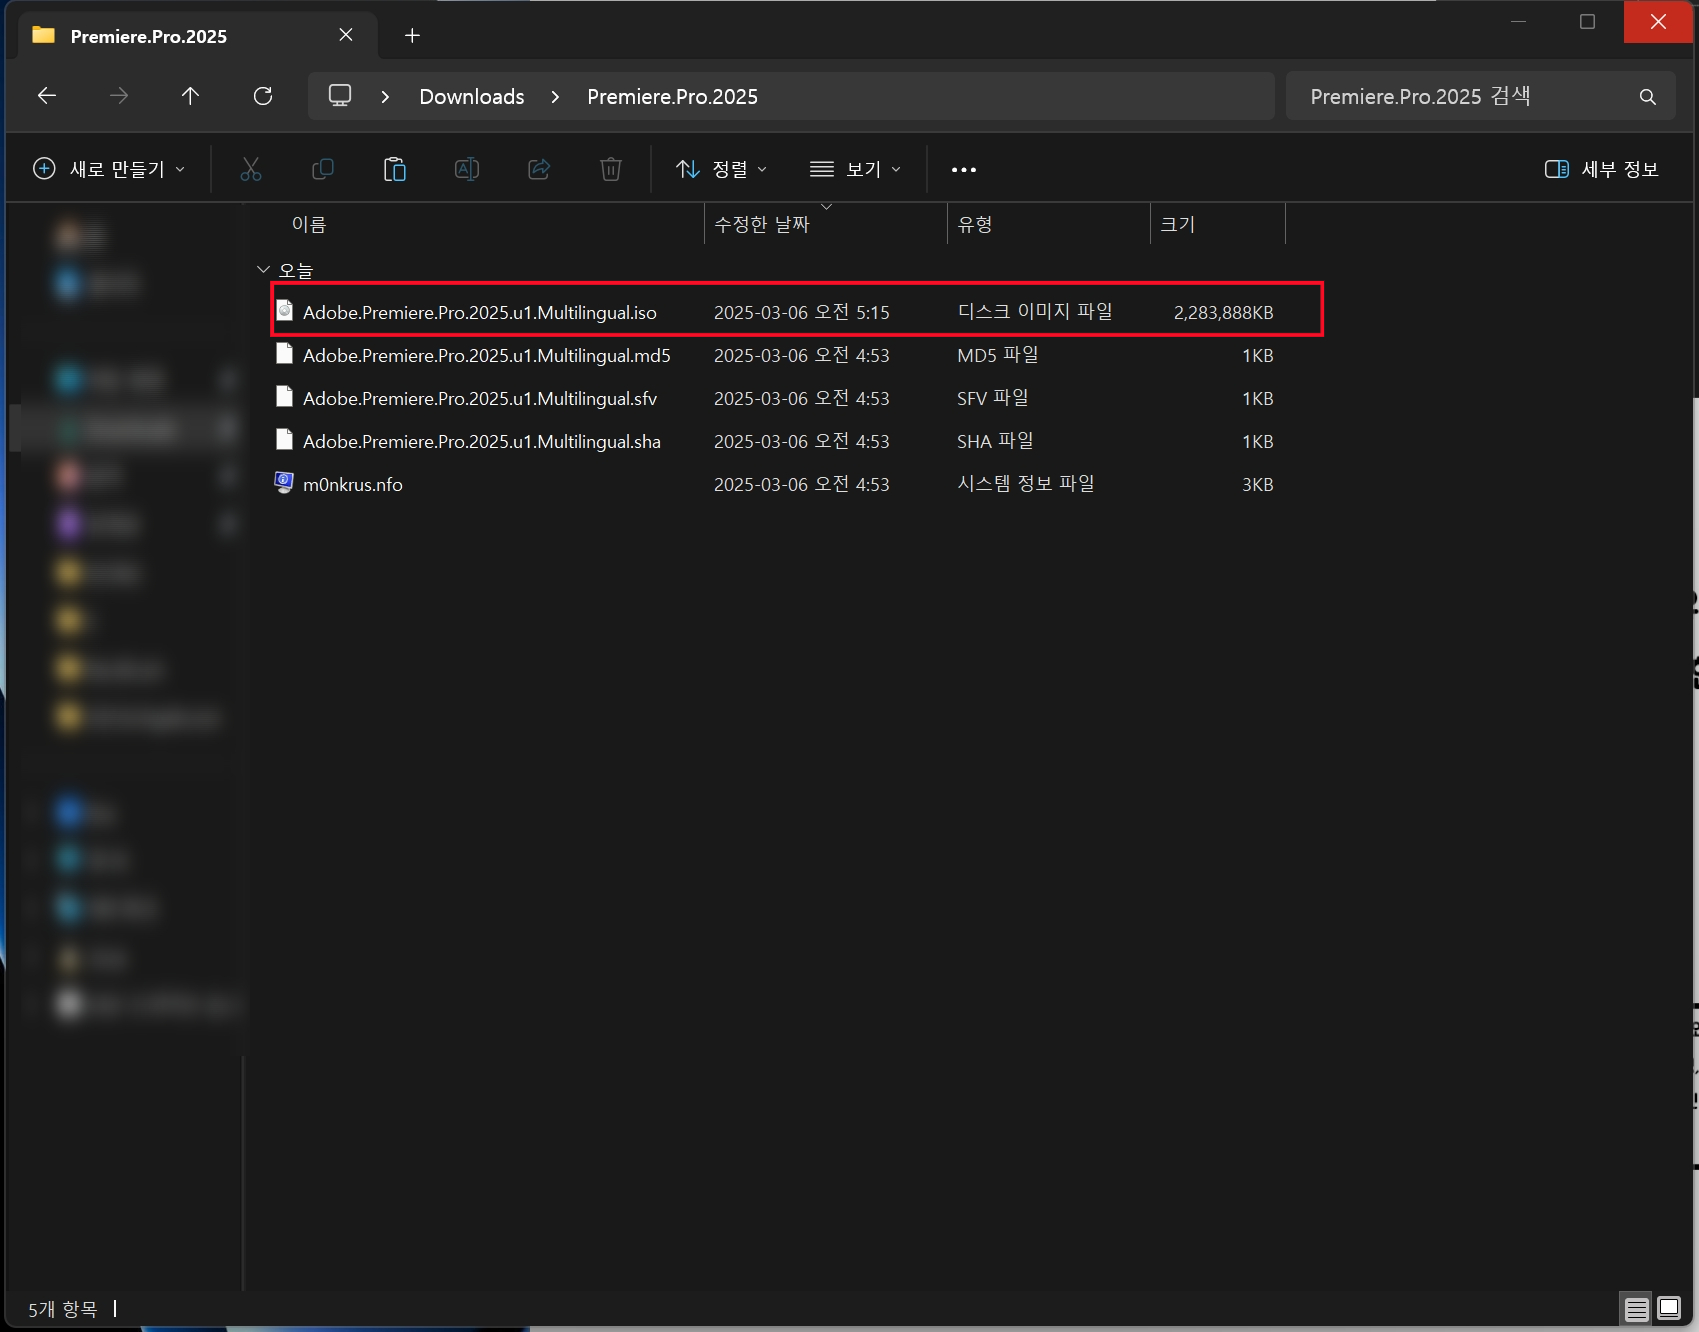Go forward with the arrow button
Viewport: 1699px width, 1332px height.
[x=119, y=96]
